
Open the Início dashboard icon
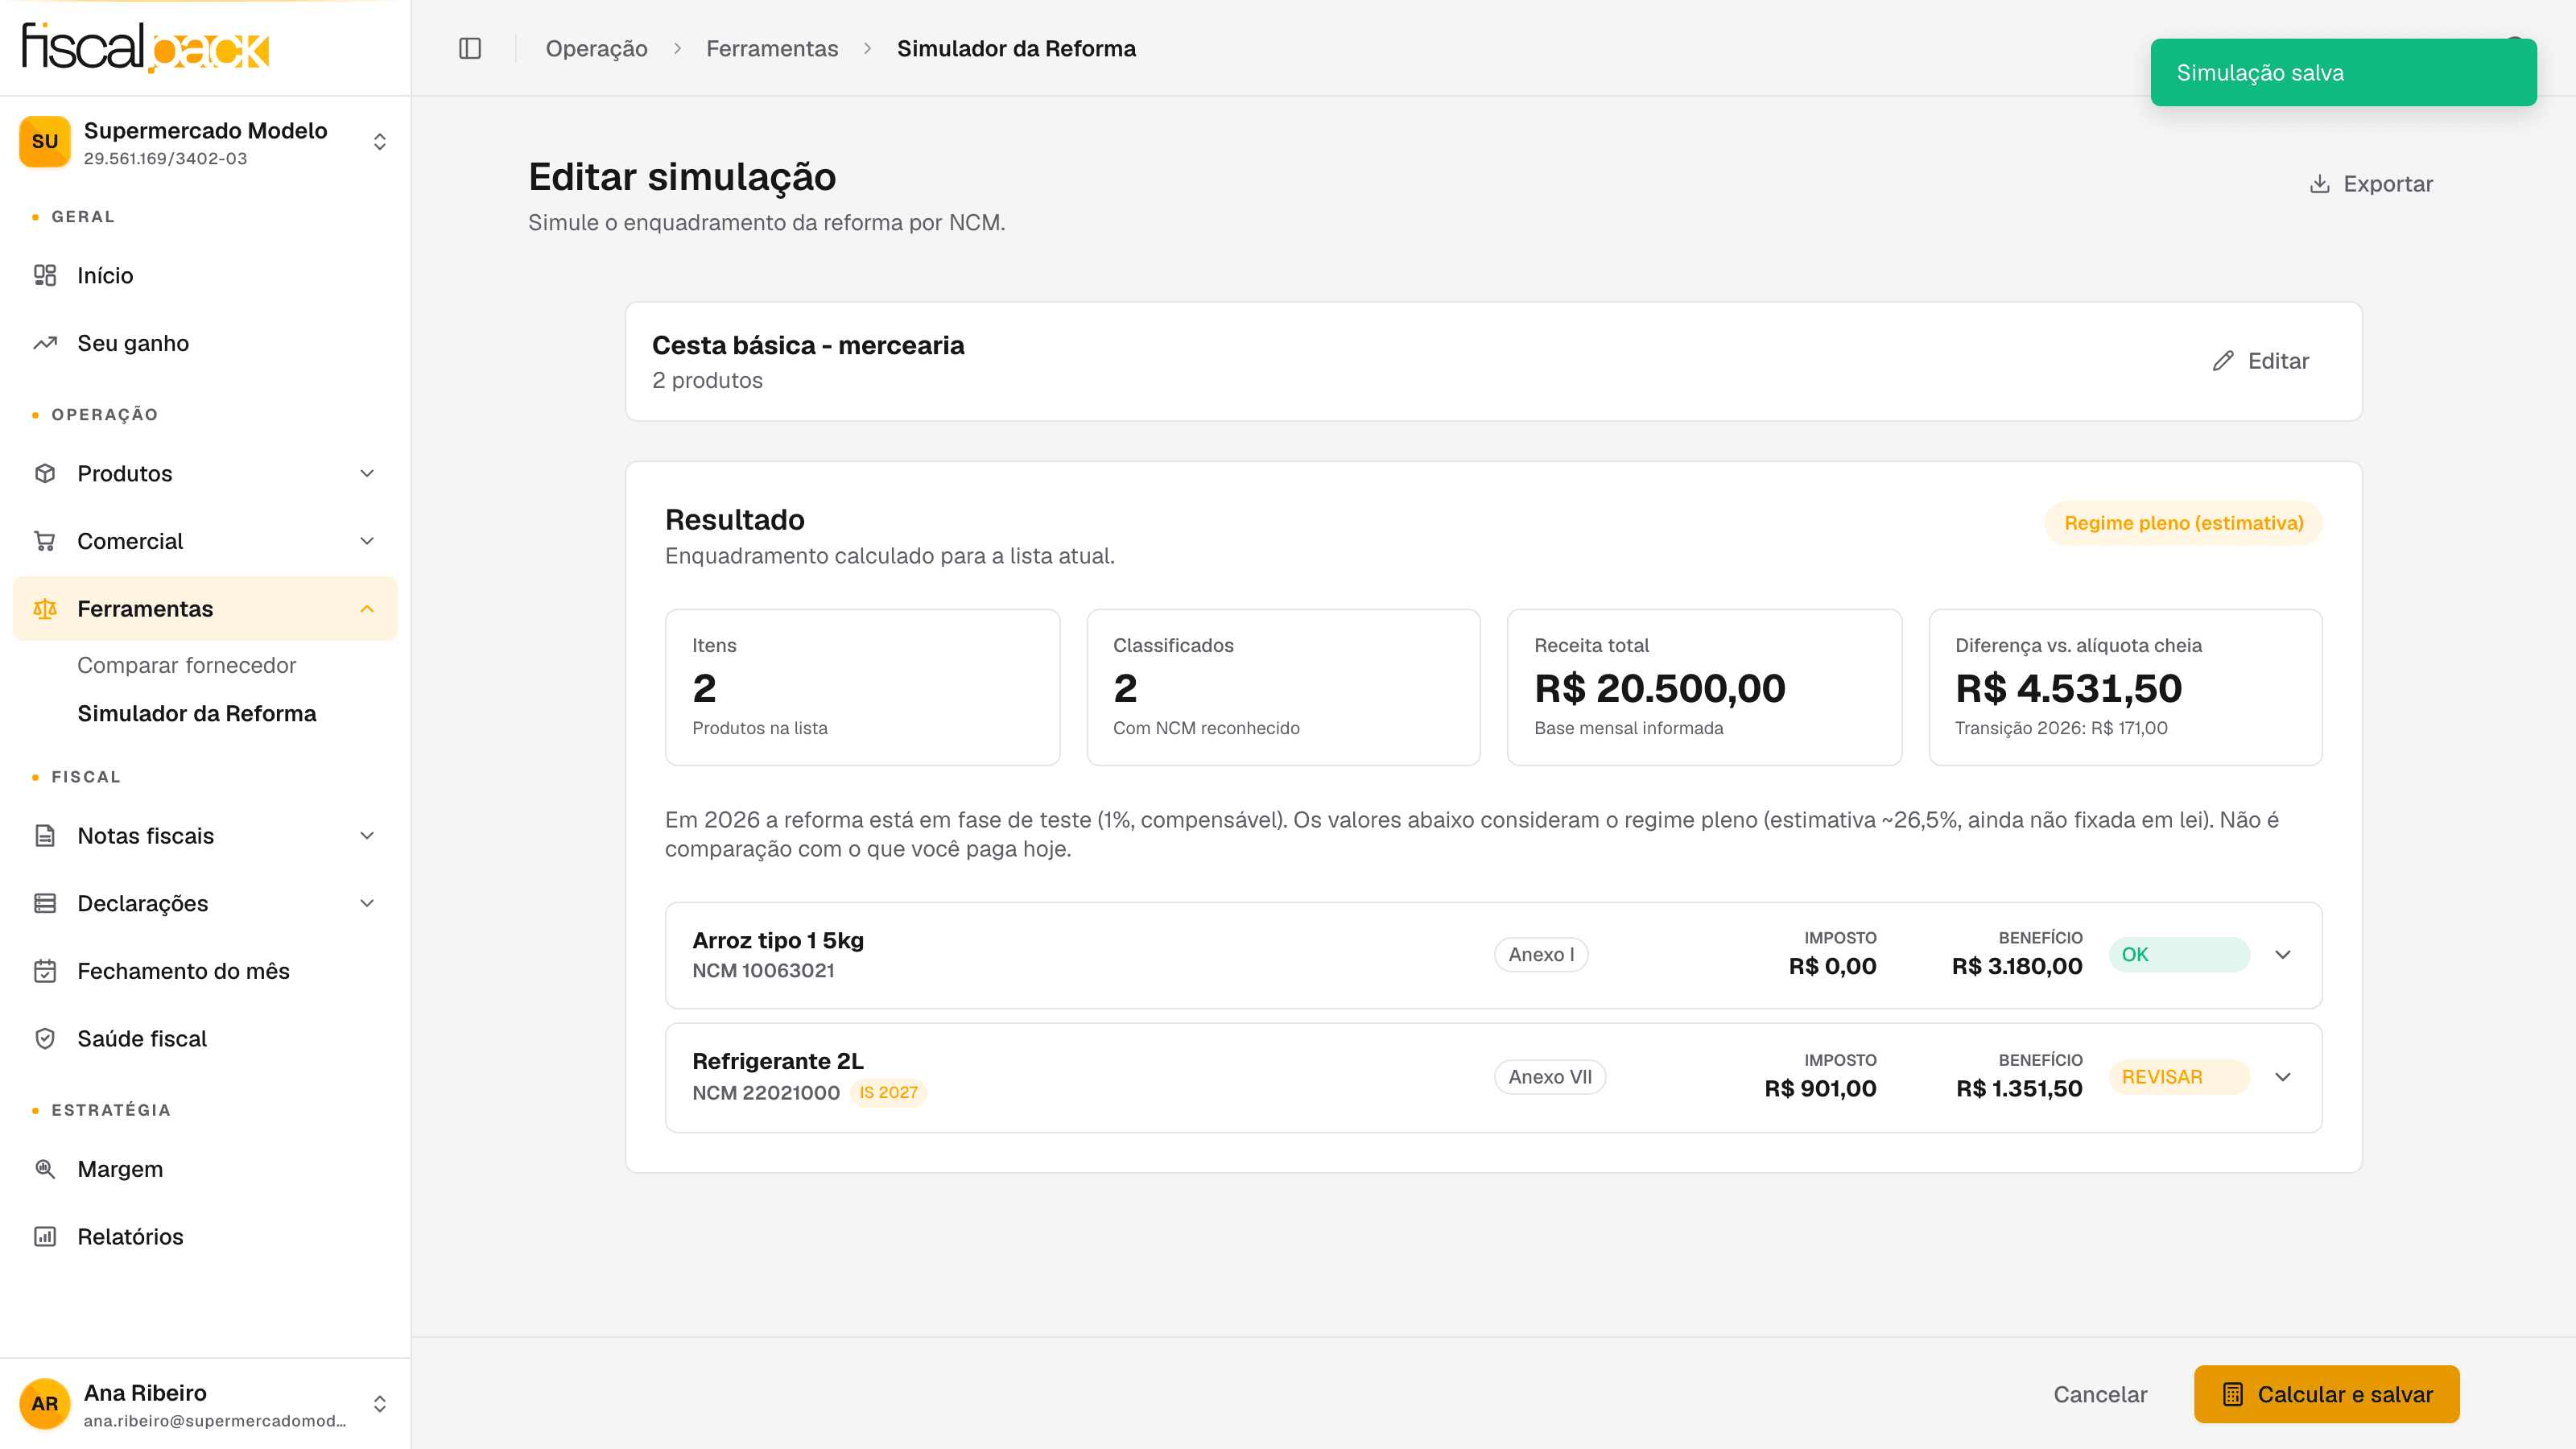tap(45, 275)
